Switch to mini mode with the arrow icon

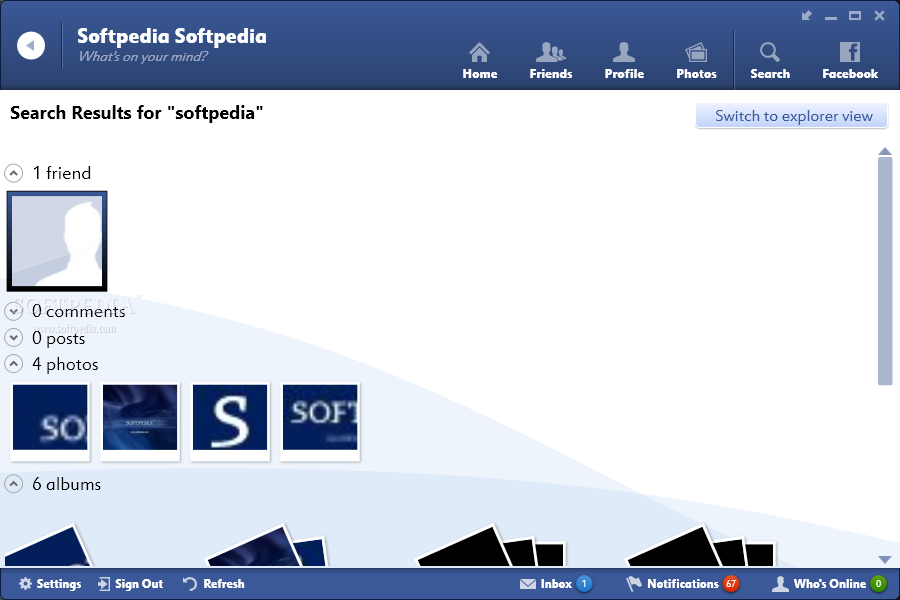(x=807, y=16)
